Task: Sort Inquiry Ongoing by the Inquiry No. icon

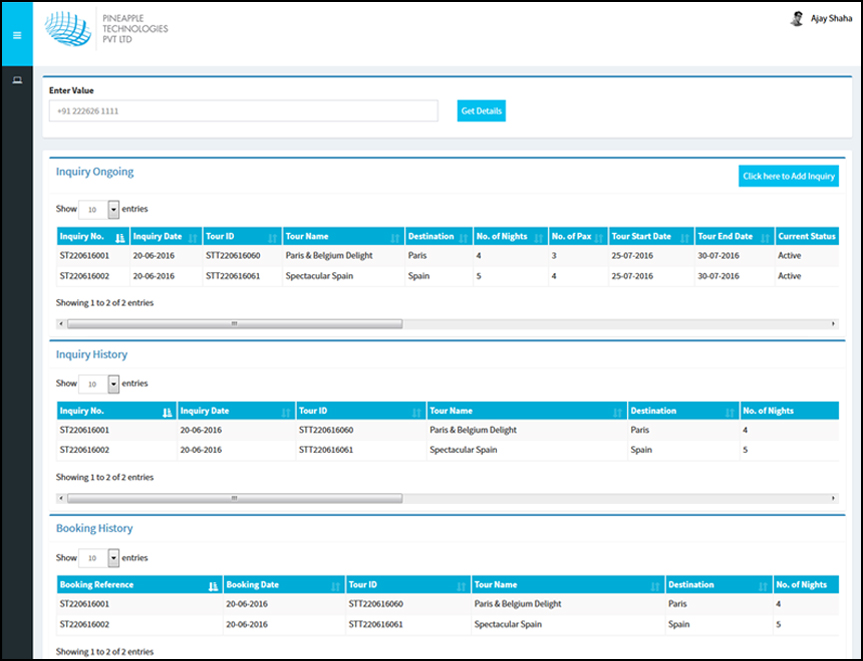Action: pyautogui.click(x=118, y=236)
